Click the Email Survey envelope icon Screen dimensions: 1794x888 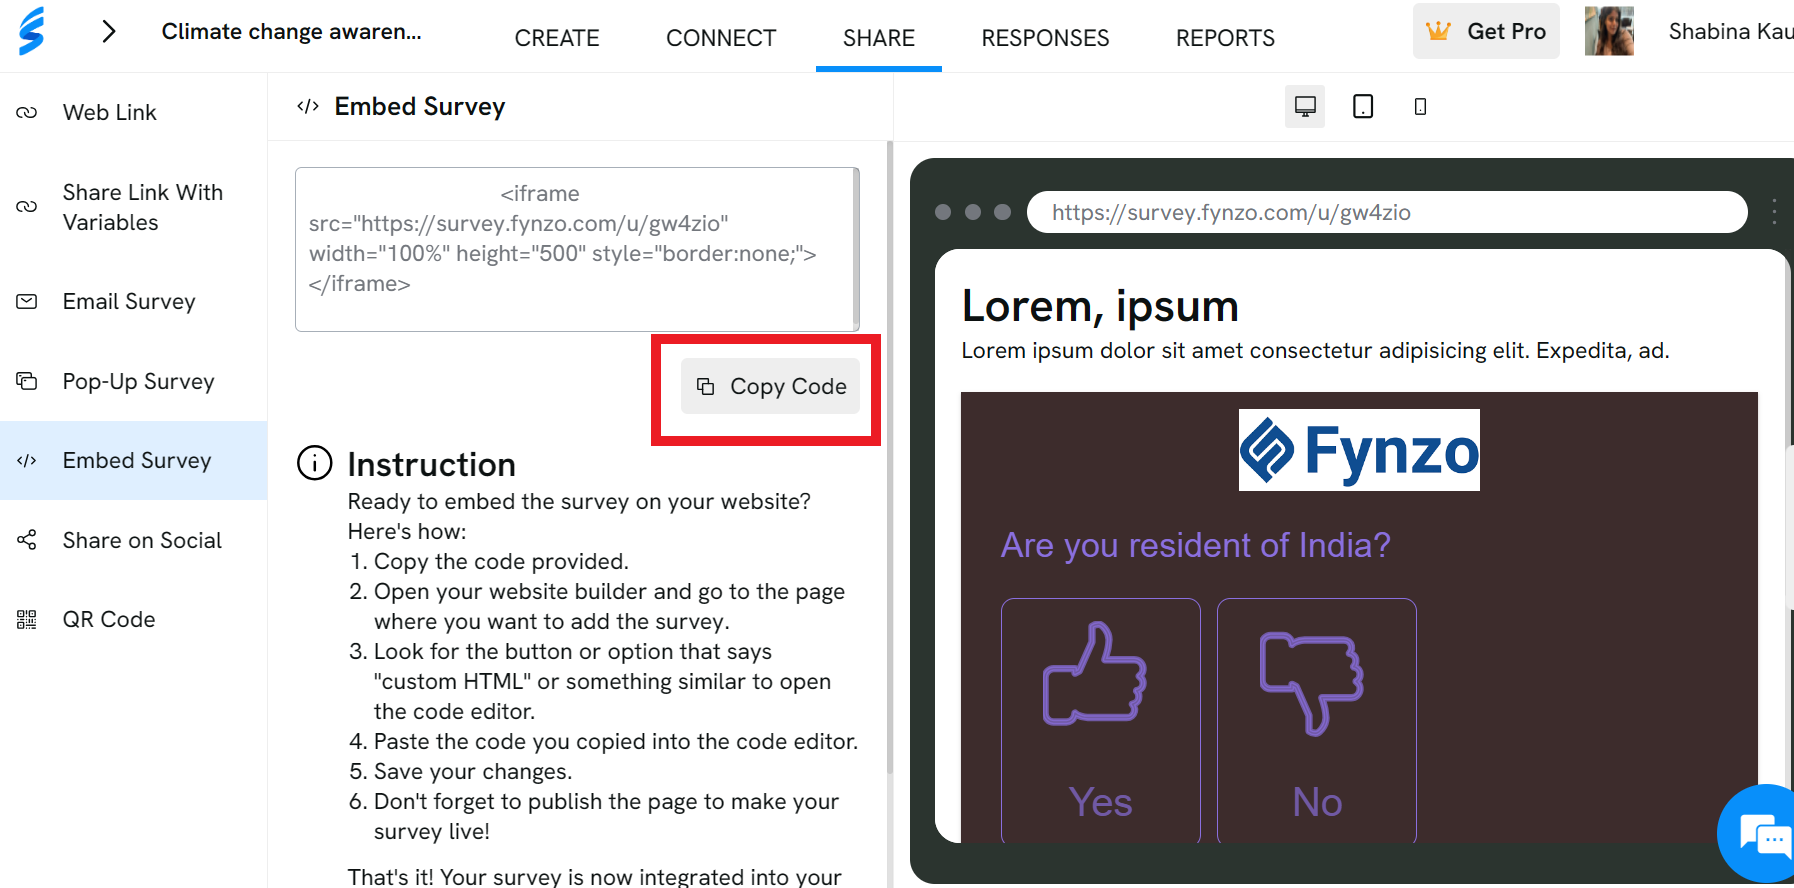[x=27, y=301]
